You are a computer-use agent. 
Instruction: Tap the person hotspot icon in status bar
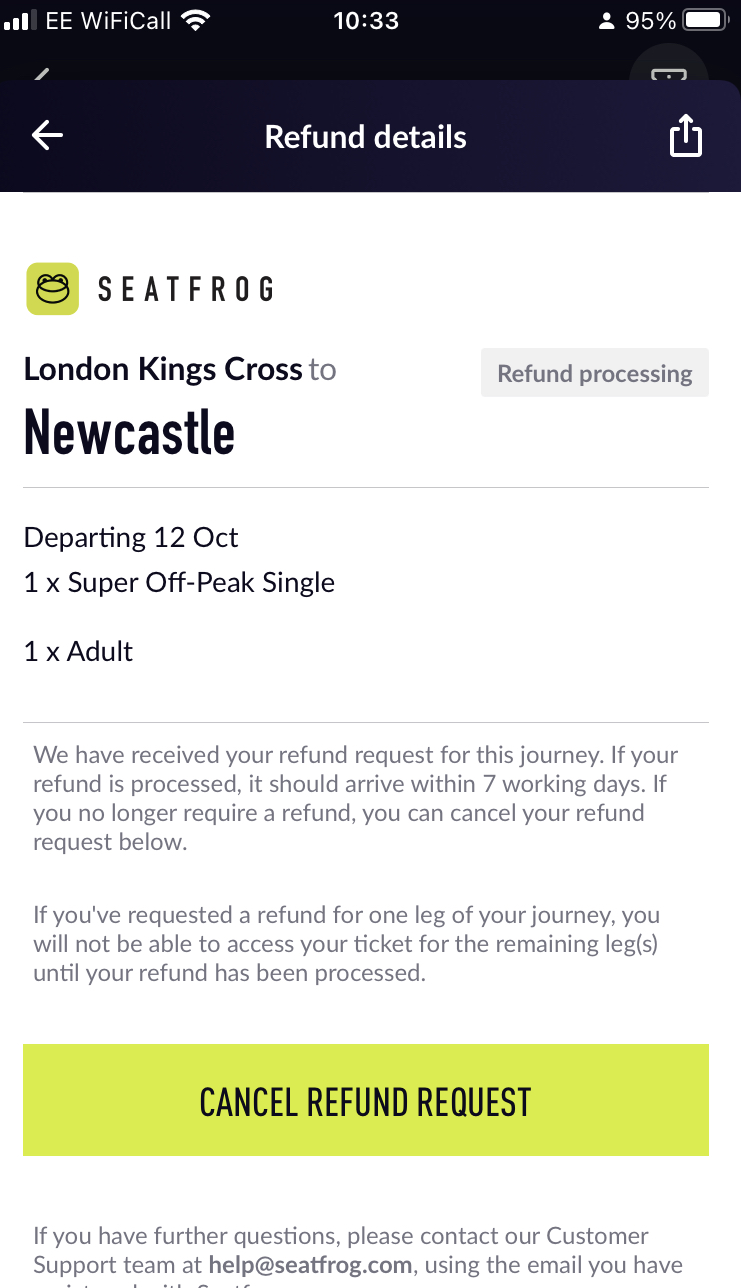click(x=606, y=21)
